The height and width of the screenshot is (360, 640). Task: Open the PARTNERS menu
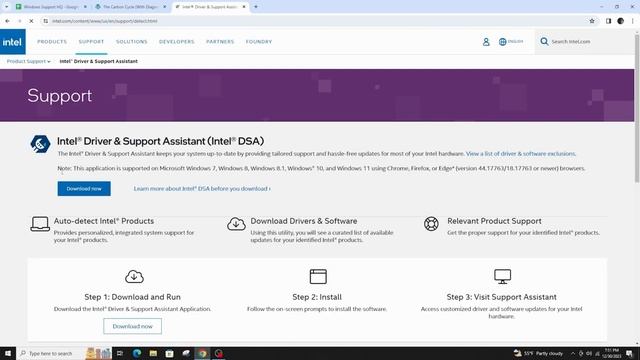click(220, 42)
